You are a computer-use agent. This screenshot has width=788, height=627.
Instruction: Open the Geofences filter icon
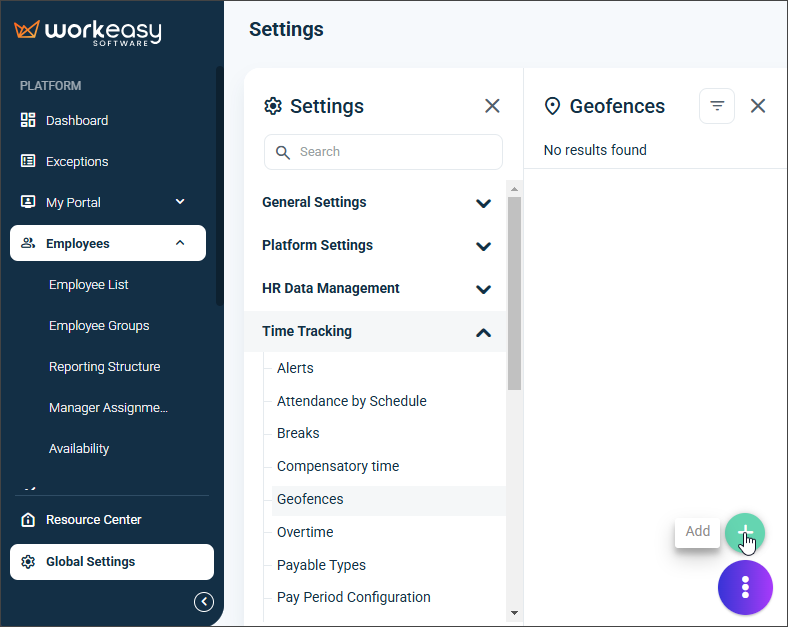point(717,106)
